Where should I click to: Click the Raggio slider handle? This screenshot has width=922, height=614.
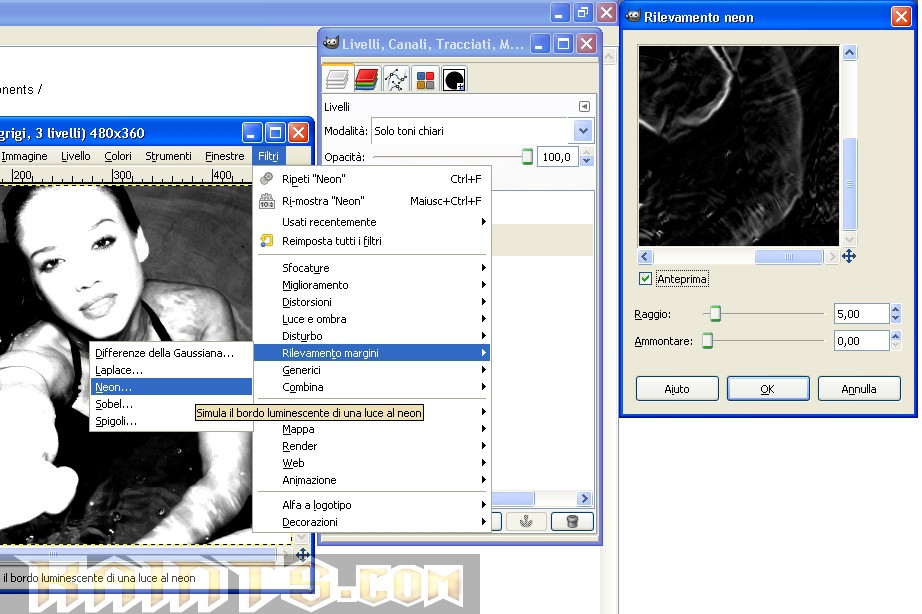tap(715, 314)
